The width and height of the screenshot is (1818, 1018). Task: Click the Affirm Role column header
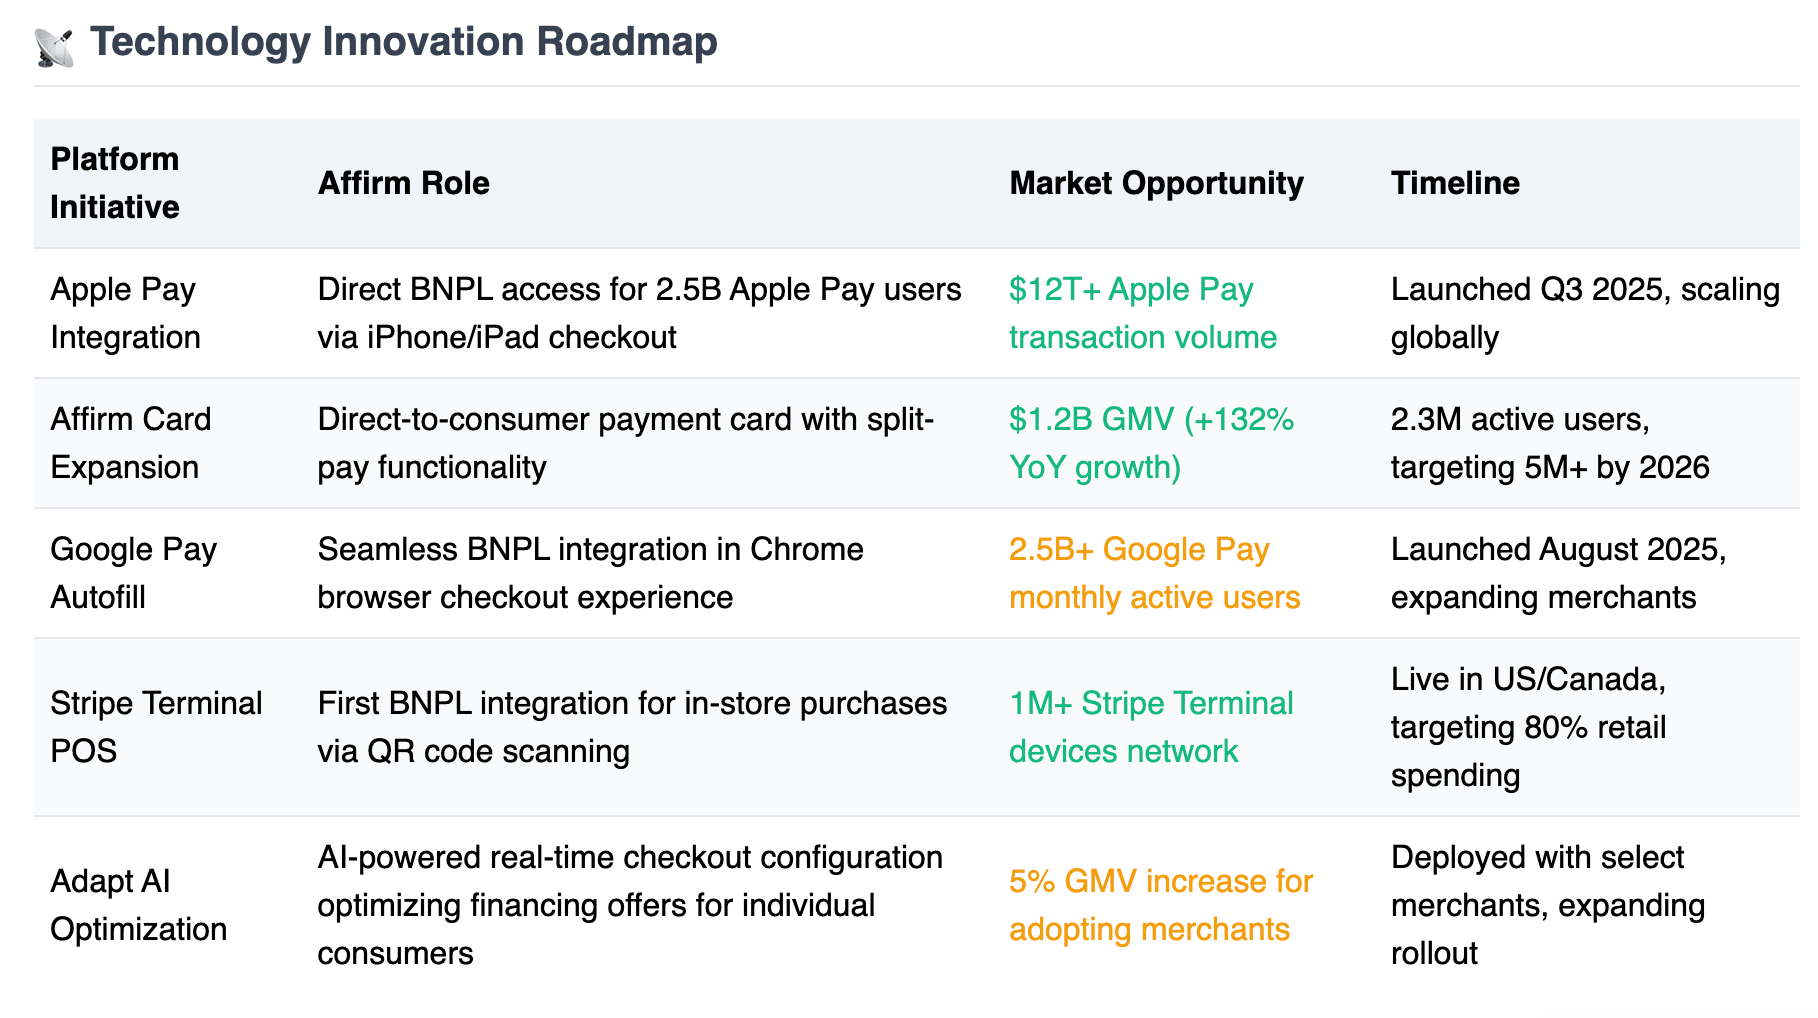click(404, 183)
